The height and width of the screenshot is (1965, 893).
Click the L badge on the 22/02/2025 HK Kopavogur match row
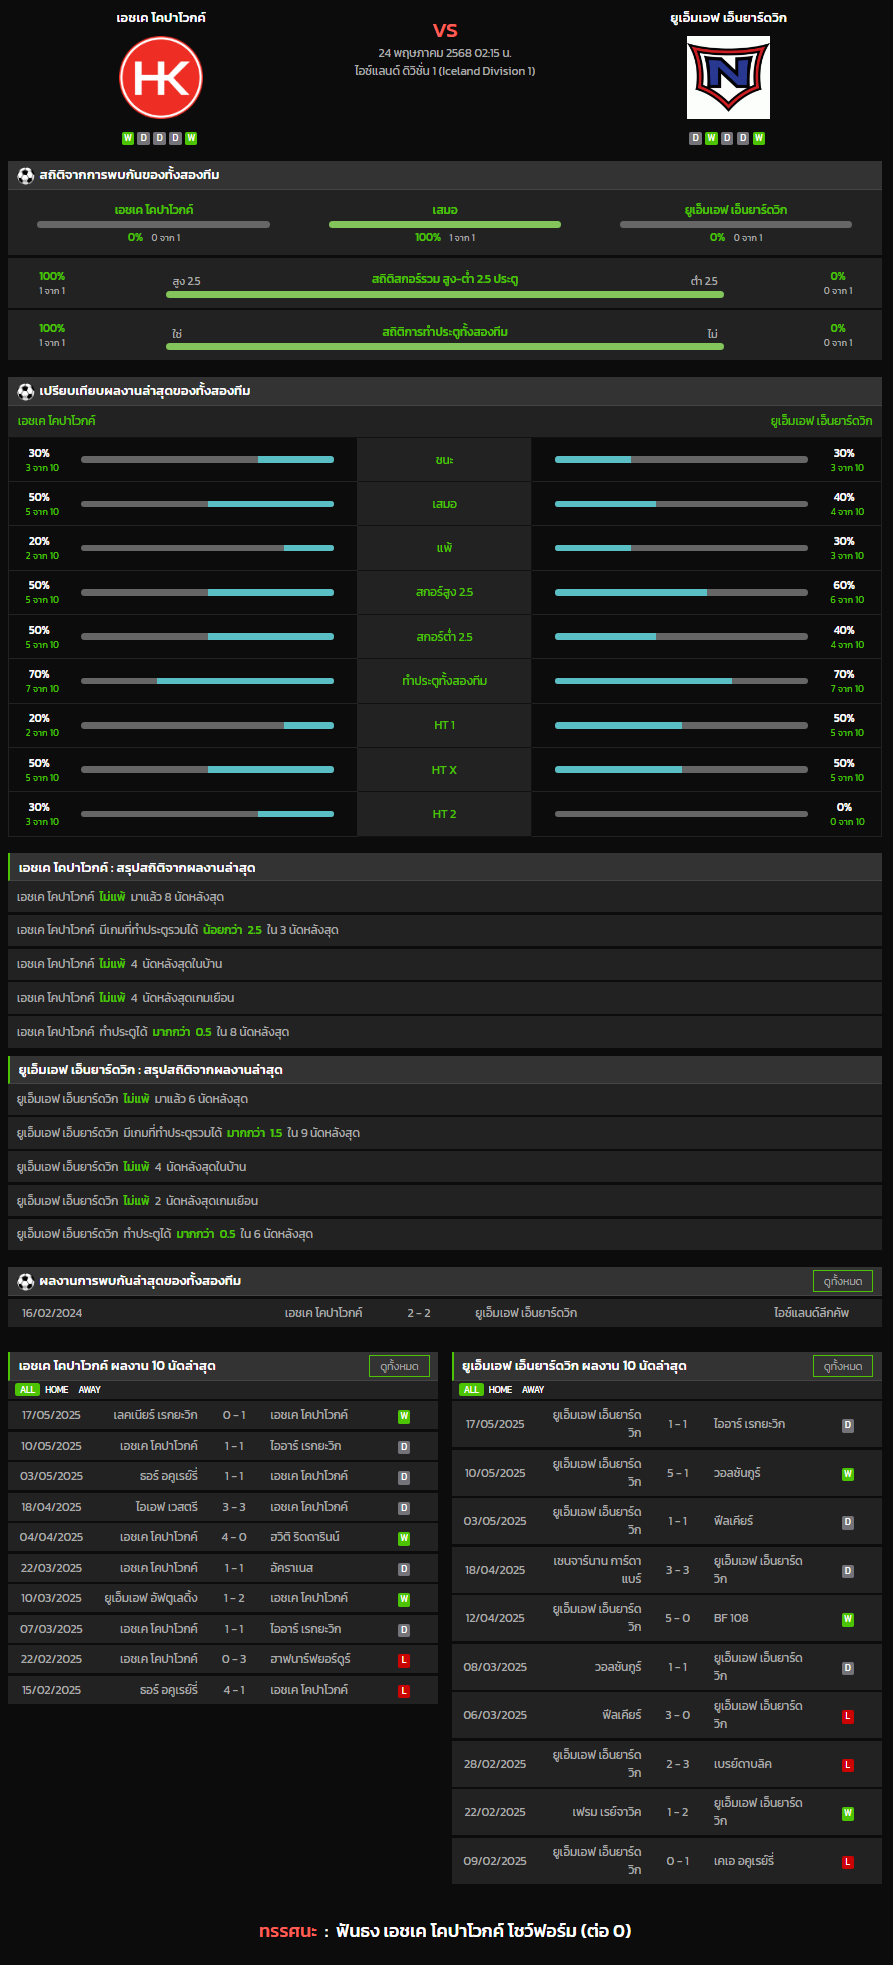tap(404, 1660)
